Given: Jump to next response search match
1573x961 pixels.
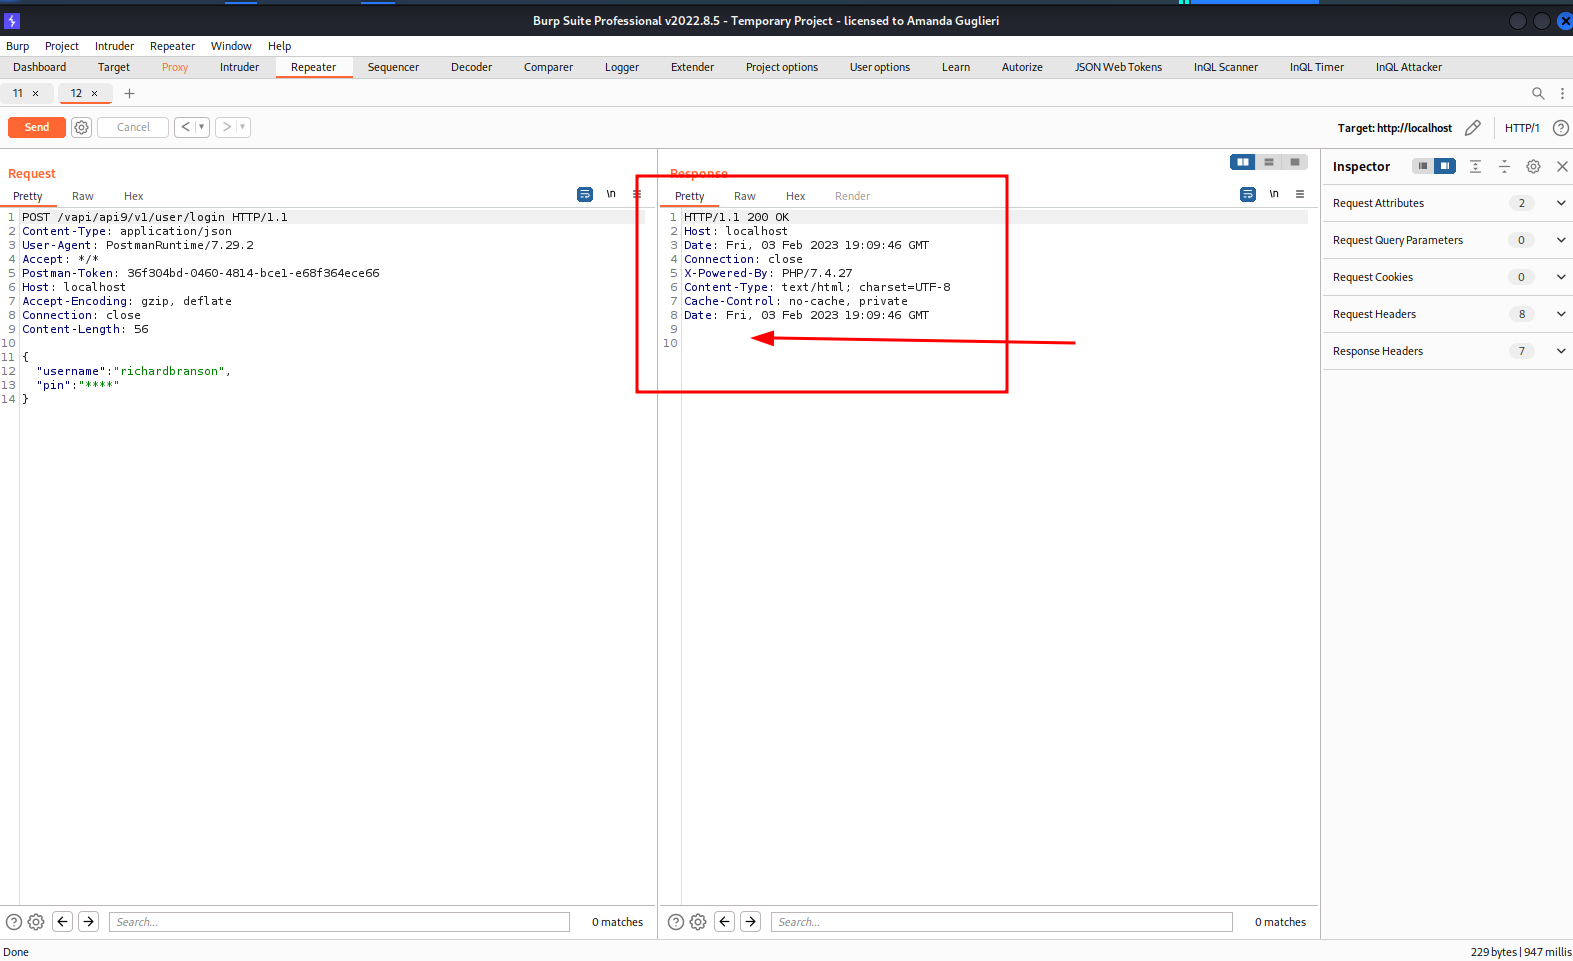Looking at the screenshot, I should pos(751,922).
